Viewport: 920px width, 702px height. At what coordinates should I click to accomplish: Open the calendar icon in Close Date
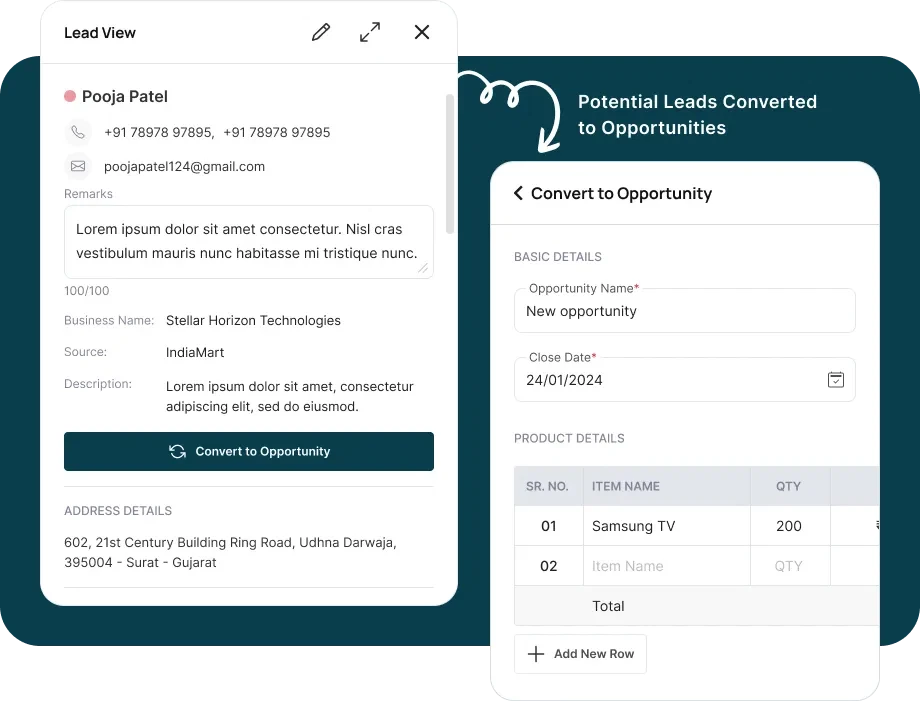click(x=836, y=380)
